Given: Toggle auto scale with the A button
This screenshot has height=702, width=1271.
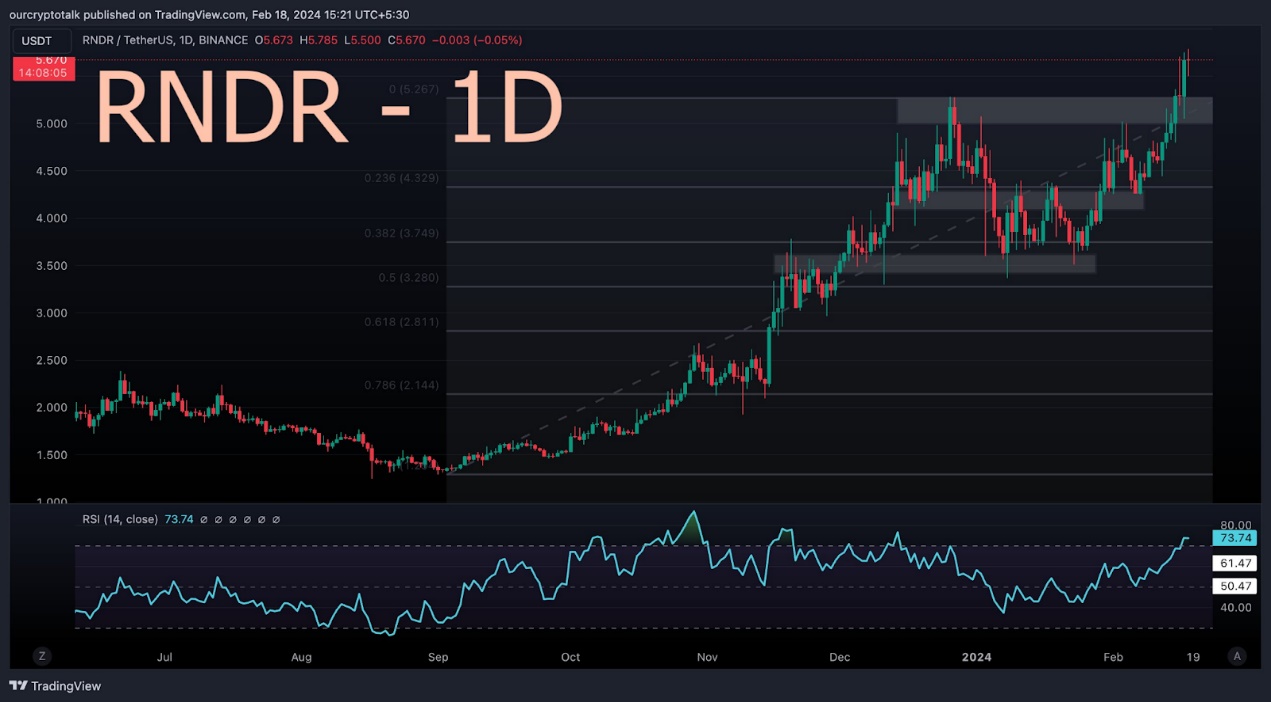Looking at the screenshot, I should (1237, 656).
